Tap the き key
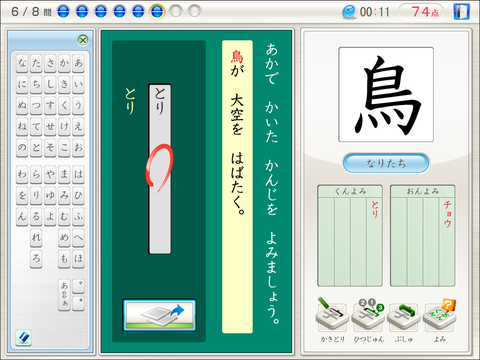The width and height of the screenshot is (480, 360). click(x=64, y=84)
